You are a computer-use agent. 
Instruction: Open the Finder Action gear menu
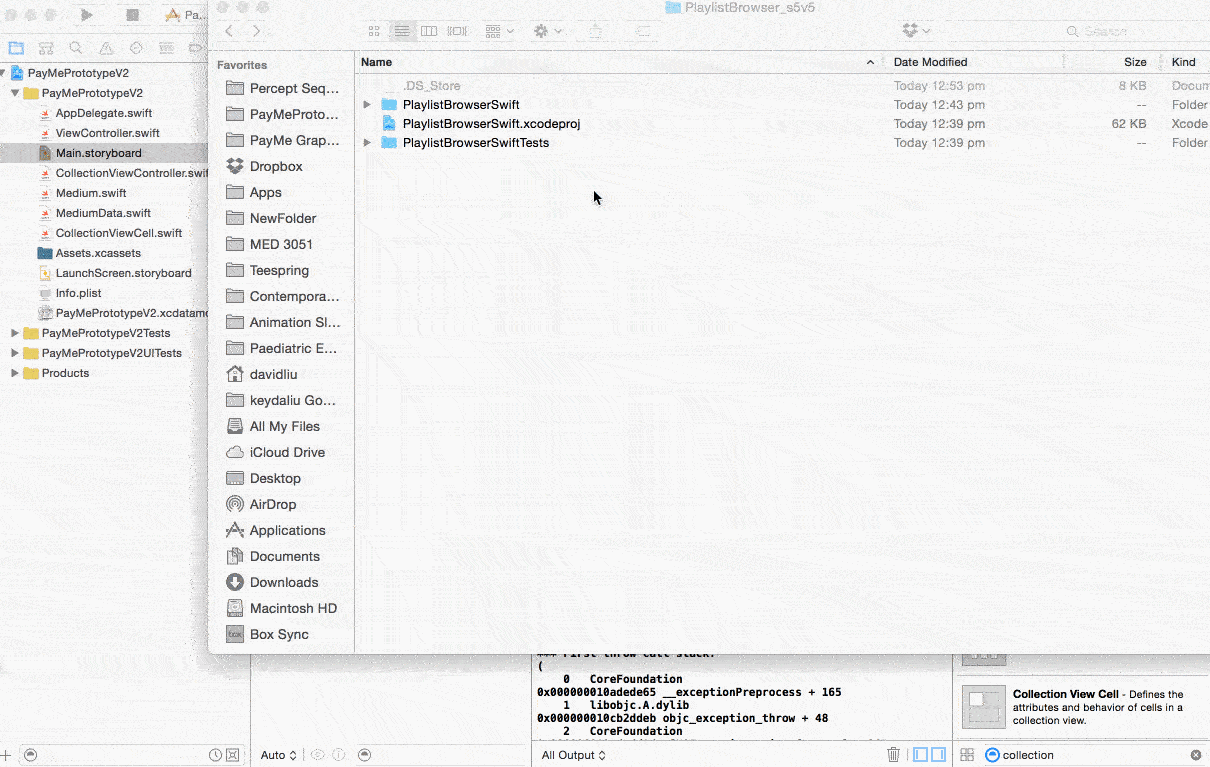[x=547, y=32]
